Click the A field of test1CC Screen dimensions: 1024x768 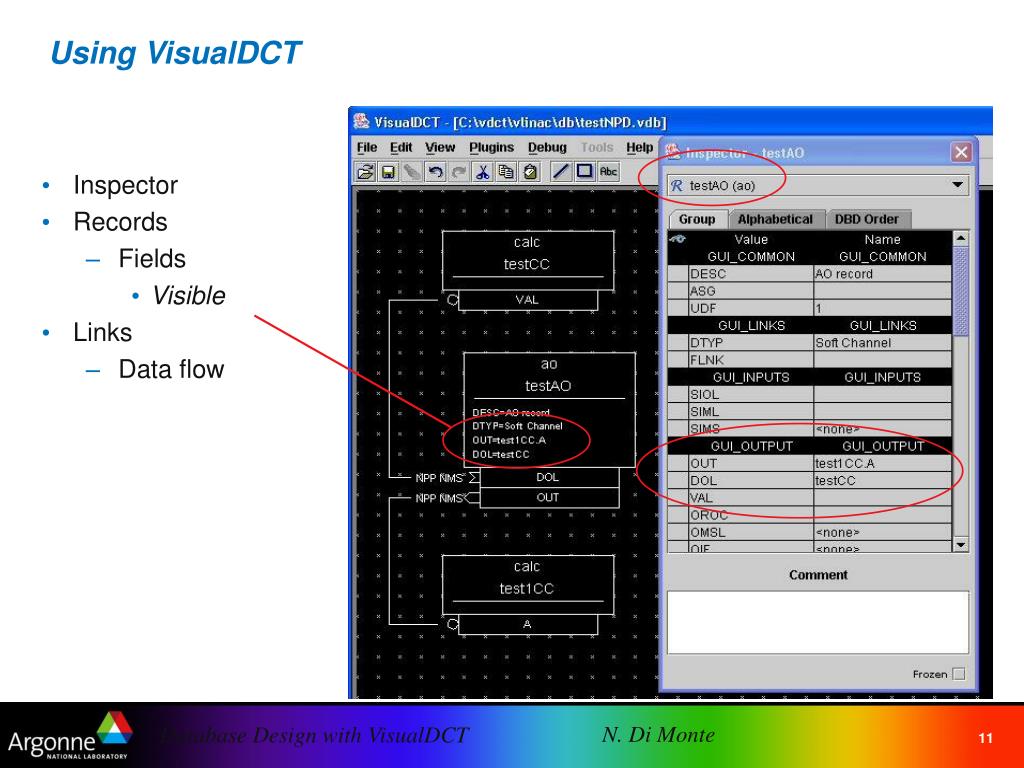(528, 624)
